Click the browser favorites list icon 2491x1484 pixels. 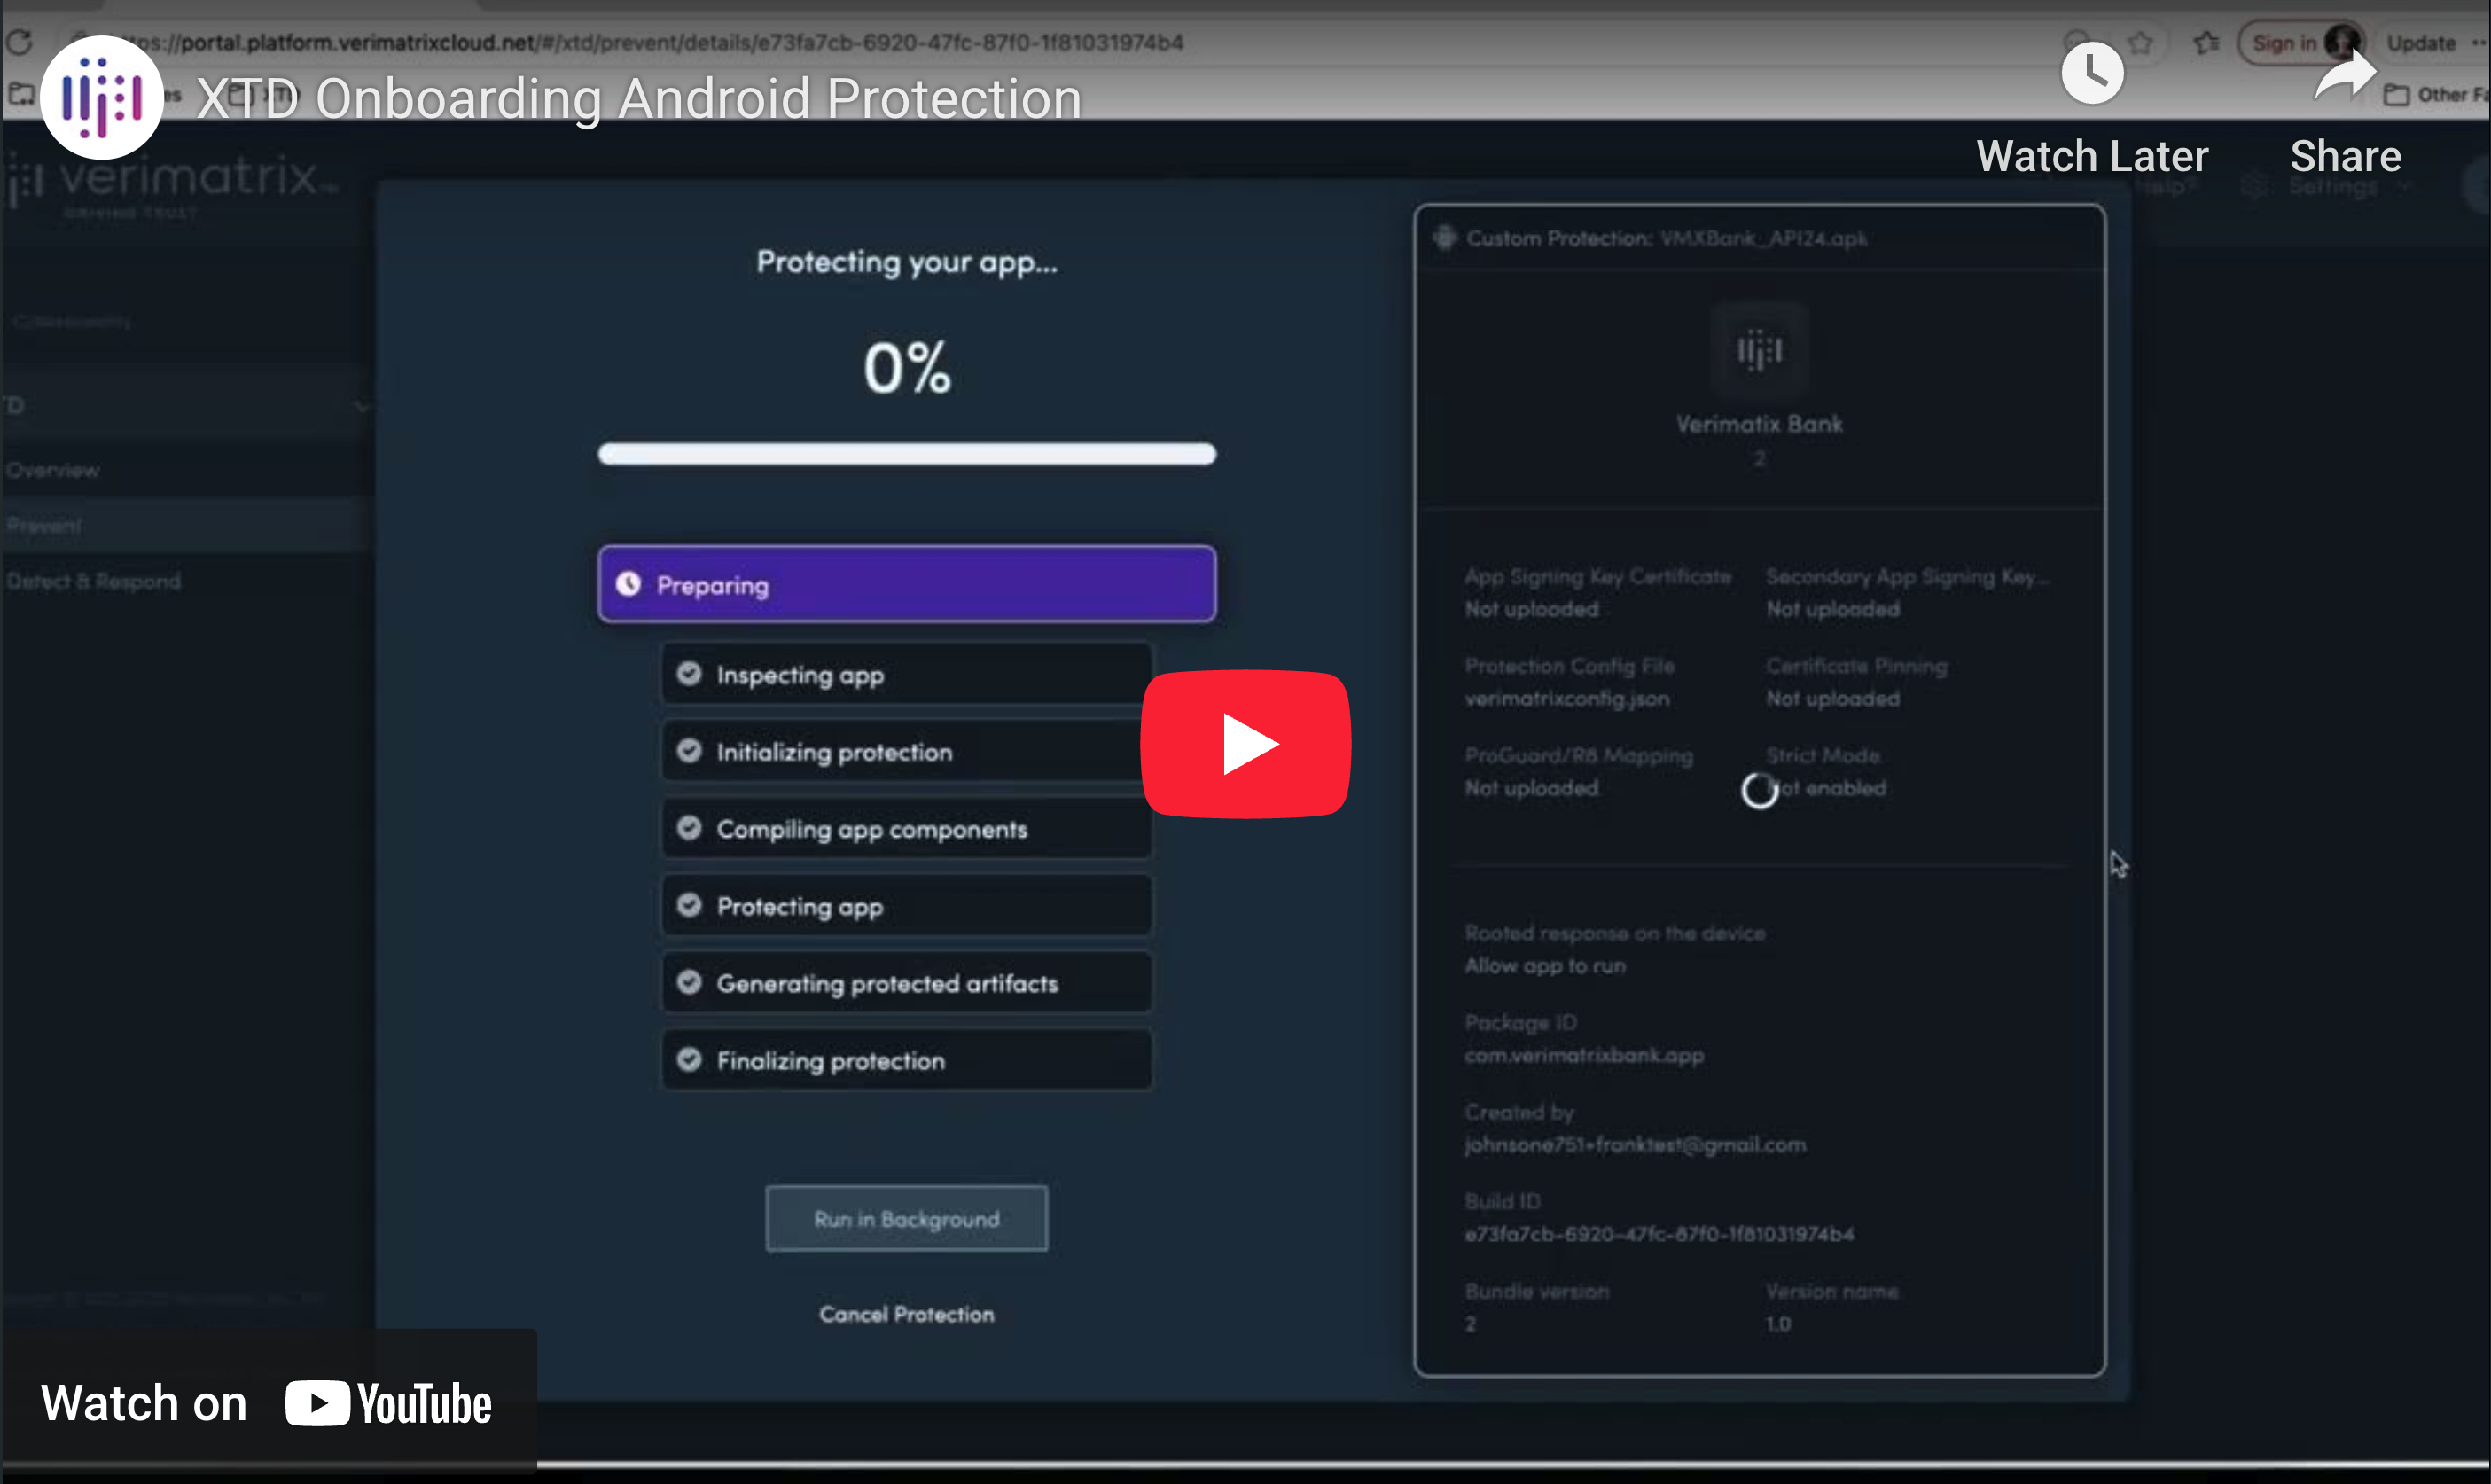pos(2206,43)
